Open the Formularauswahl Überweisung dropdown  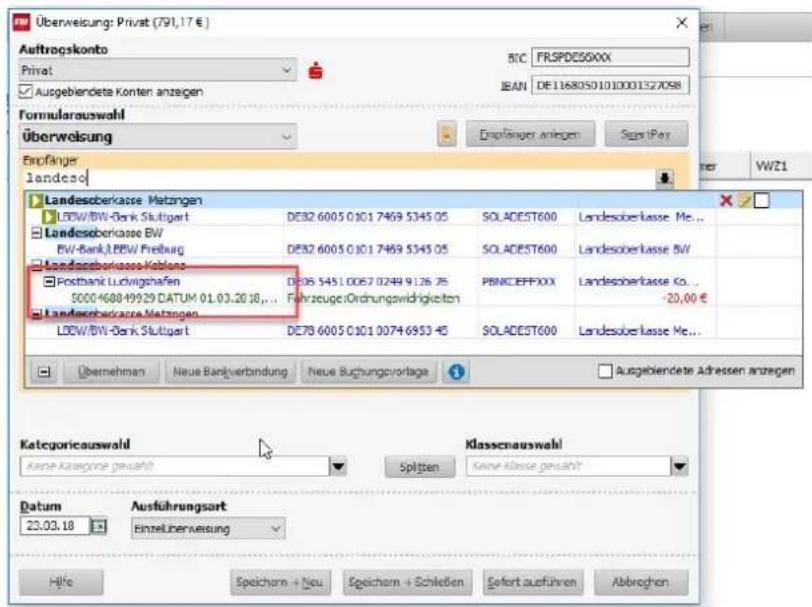tap(158, 137)
